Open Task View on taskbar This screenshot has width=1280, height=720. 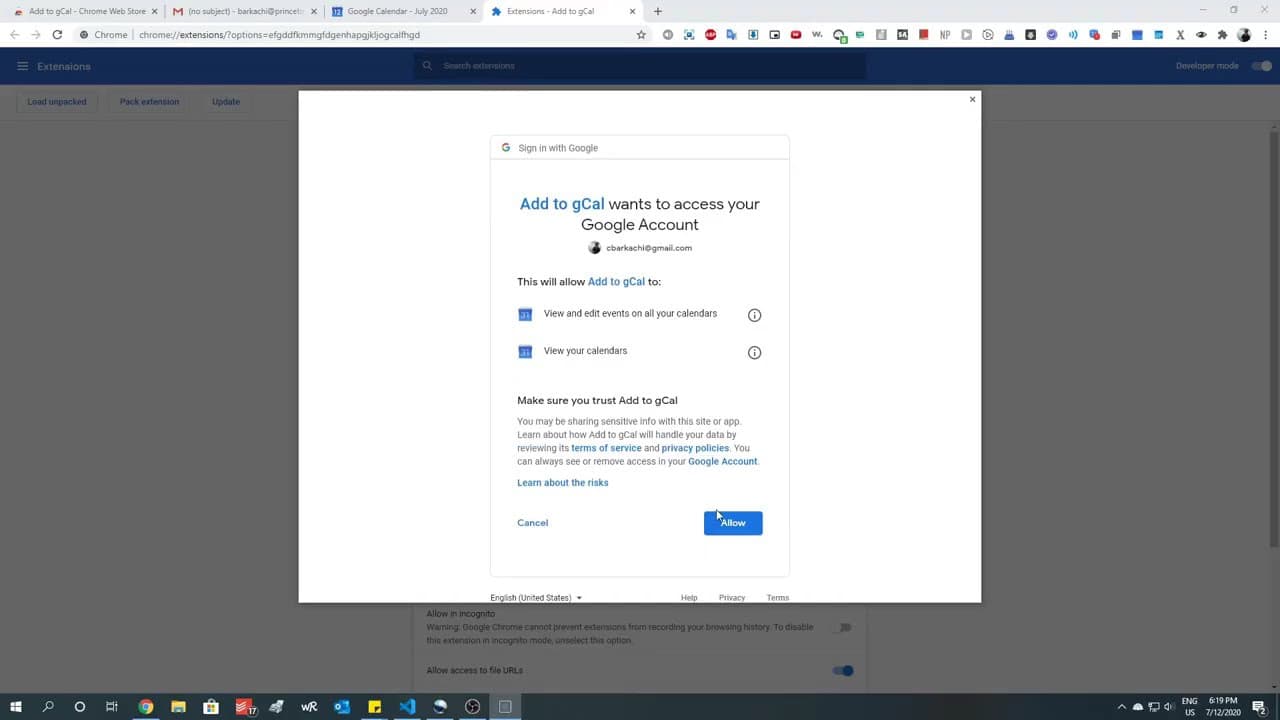click(x=112, y=707)
